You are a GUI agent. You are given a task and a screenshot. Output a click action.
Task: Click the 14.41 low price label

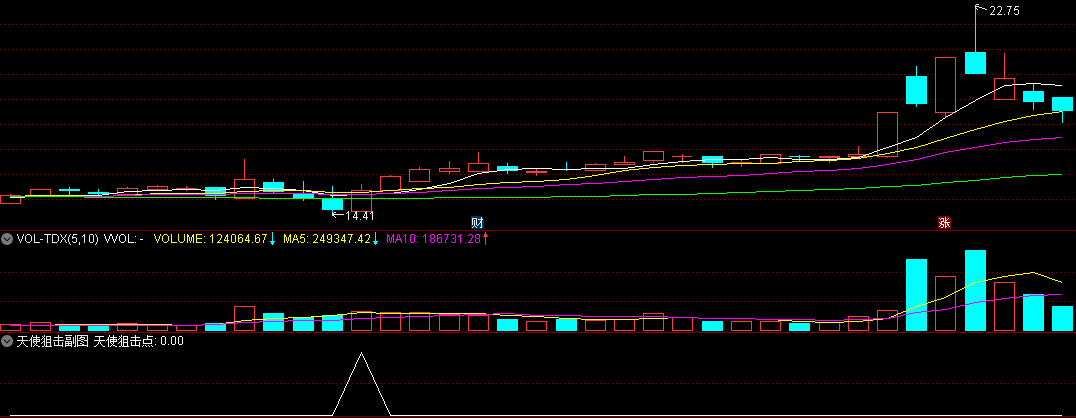coord(360,216)
